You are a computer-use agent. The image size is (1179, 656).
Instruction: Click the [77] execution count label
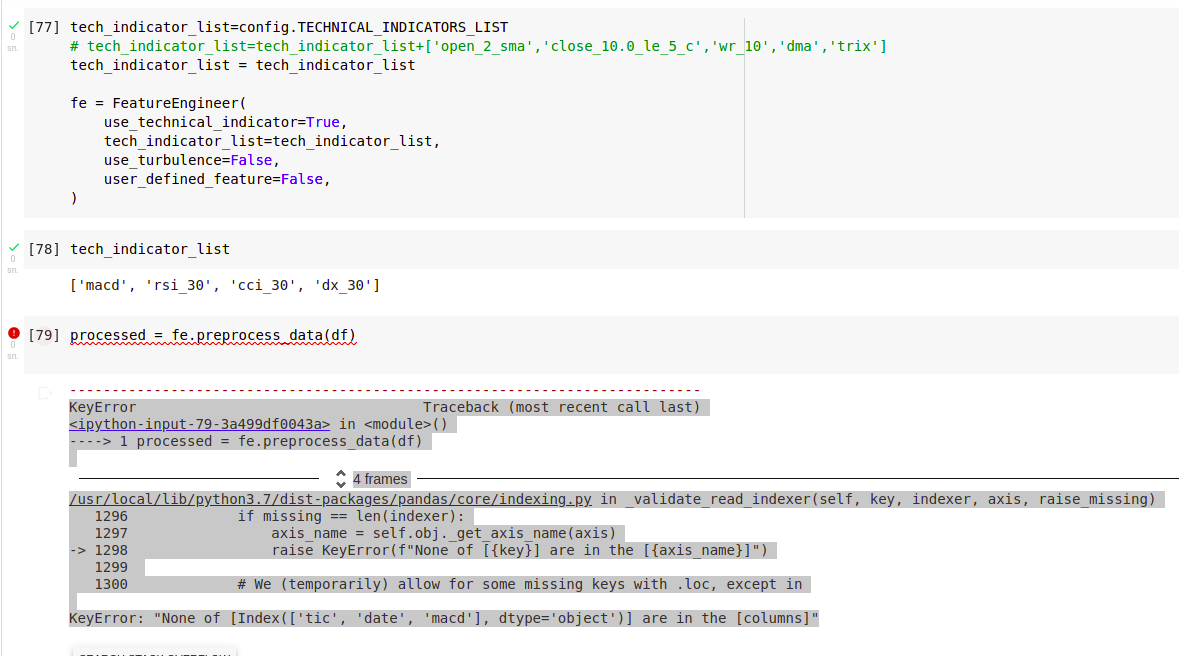point(44,27)
